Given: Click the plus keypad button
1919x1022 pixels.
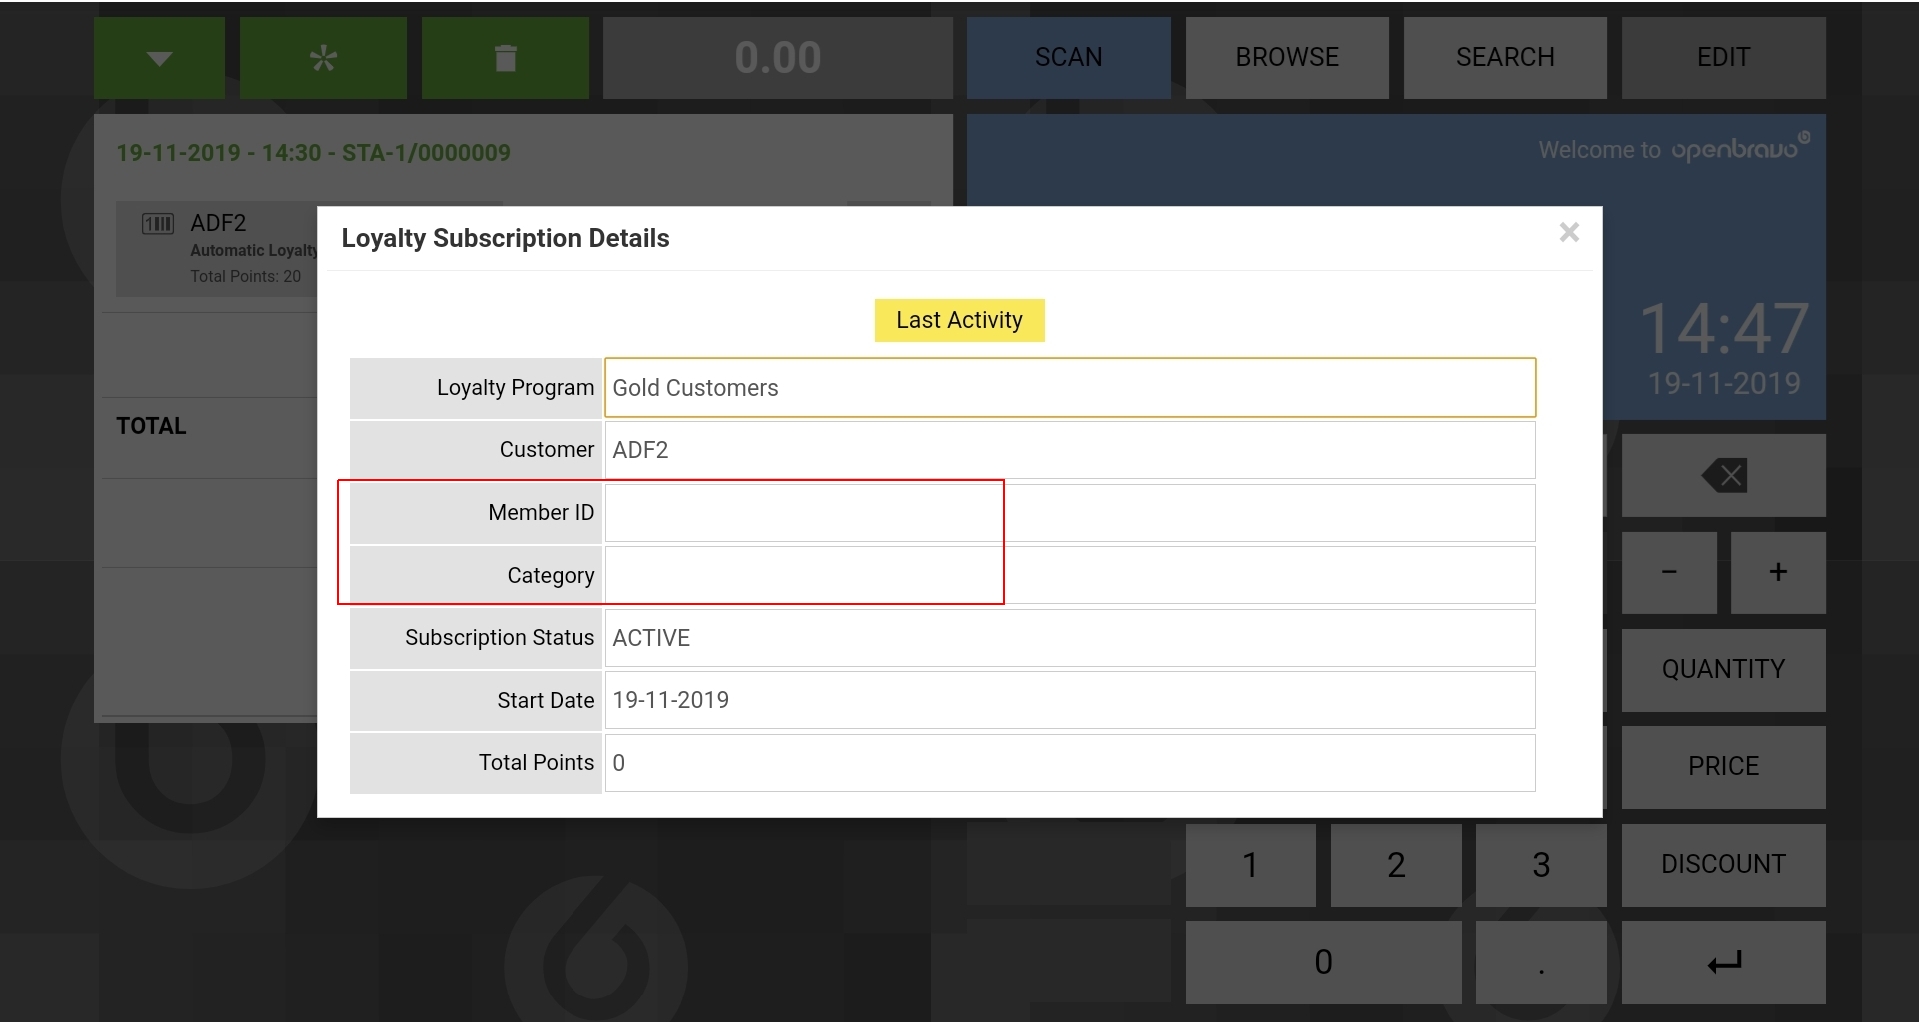Looking at the screenshot, I should (x=1777, y=572).
